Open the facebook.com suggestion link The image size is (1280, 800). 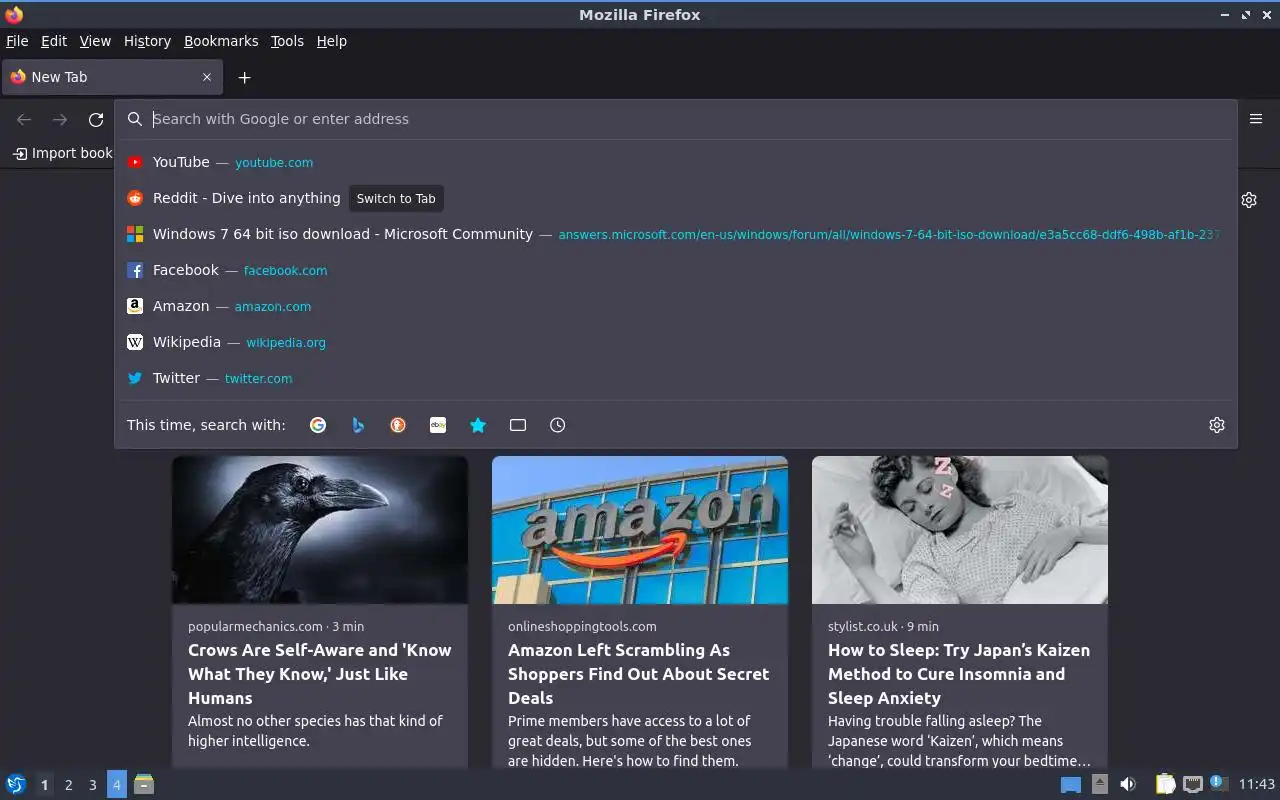tap(285, 270)
